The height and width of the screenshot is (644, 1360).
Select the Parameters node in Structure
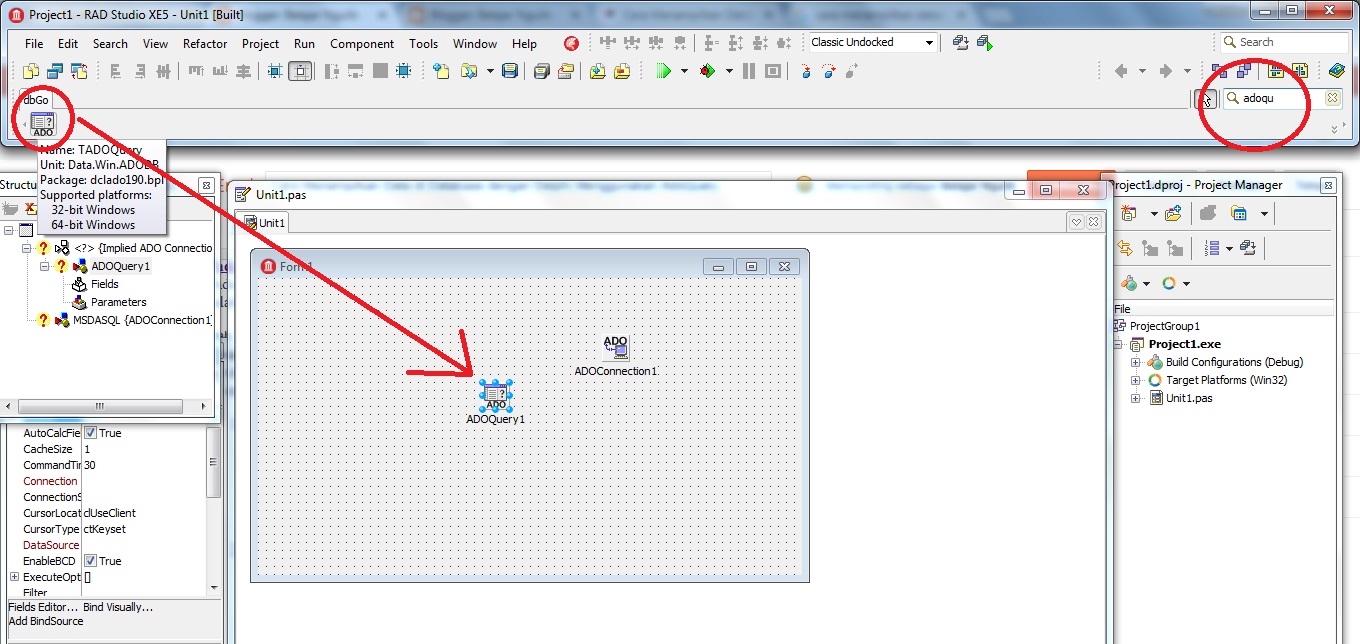tap(118, 302)
